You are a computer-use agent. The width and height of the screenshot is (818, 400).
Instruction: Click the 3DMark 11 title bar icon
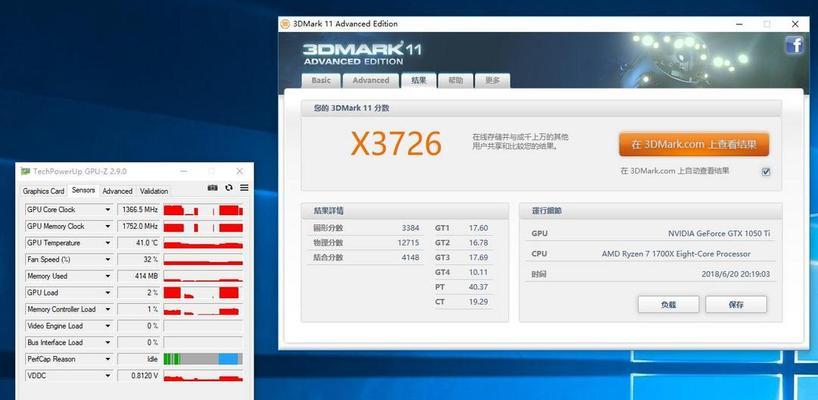[x=285, y=24]
